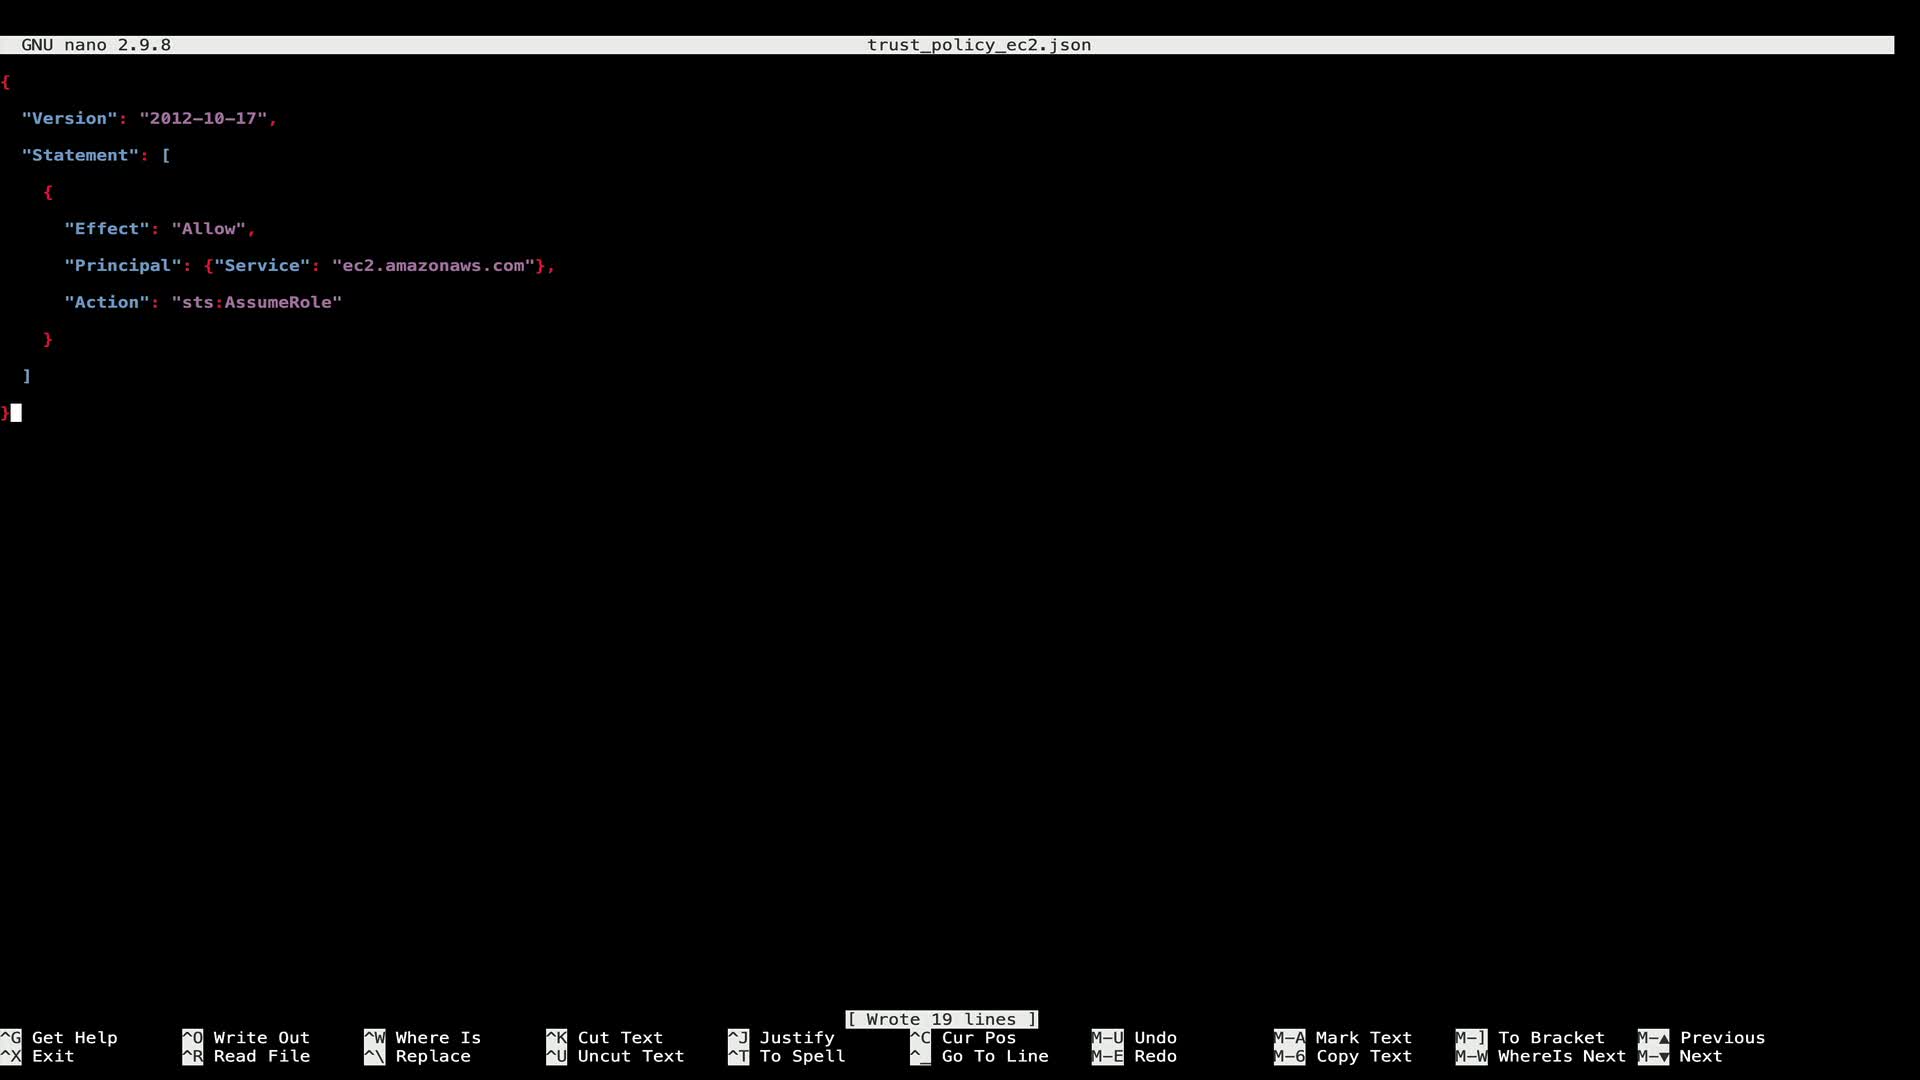Click the ^O Write Out shortcut
This screenshot has height=1080, width=1920.
pyautogui.click(x=247, y=1038)
